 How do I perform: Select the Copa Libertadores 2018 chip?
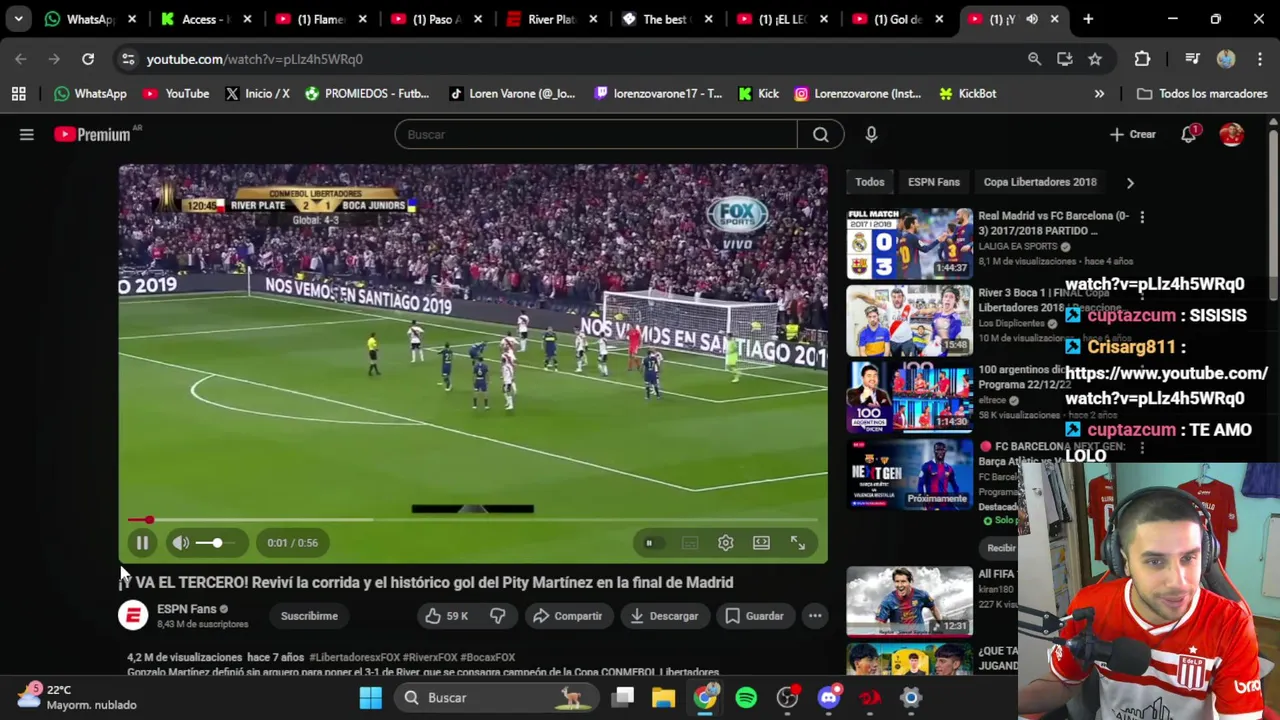click(x=1040, y=182)
